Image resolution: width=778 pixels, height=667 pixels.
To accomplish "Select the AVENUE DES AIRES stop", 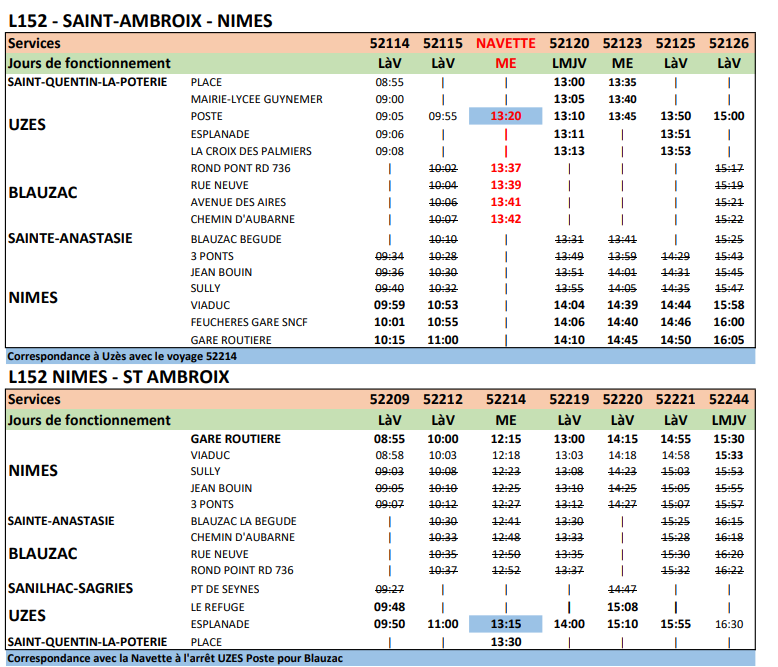I will point(238,202).
